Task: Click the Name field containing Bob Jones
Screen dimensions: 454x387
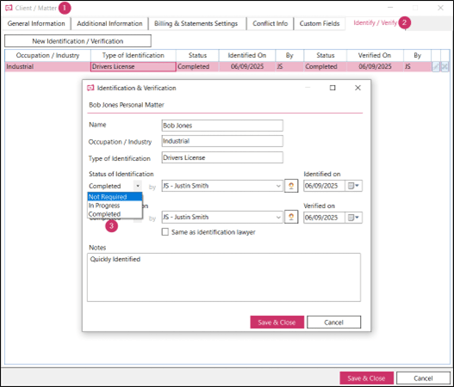Action: 222,125
